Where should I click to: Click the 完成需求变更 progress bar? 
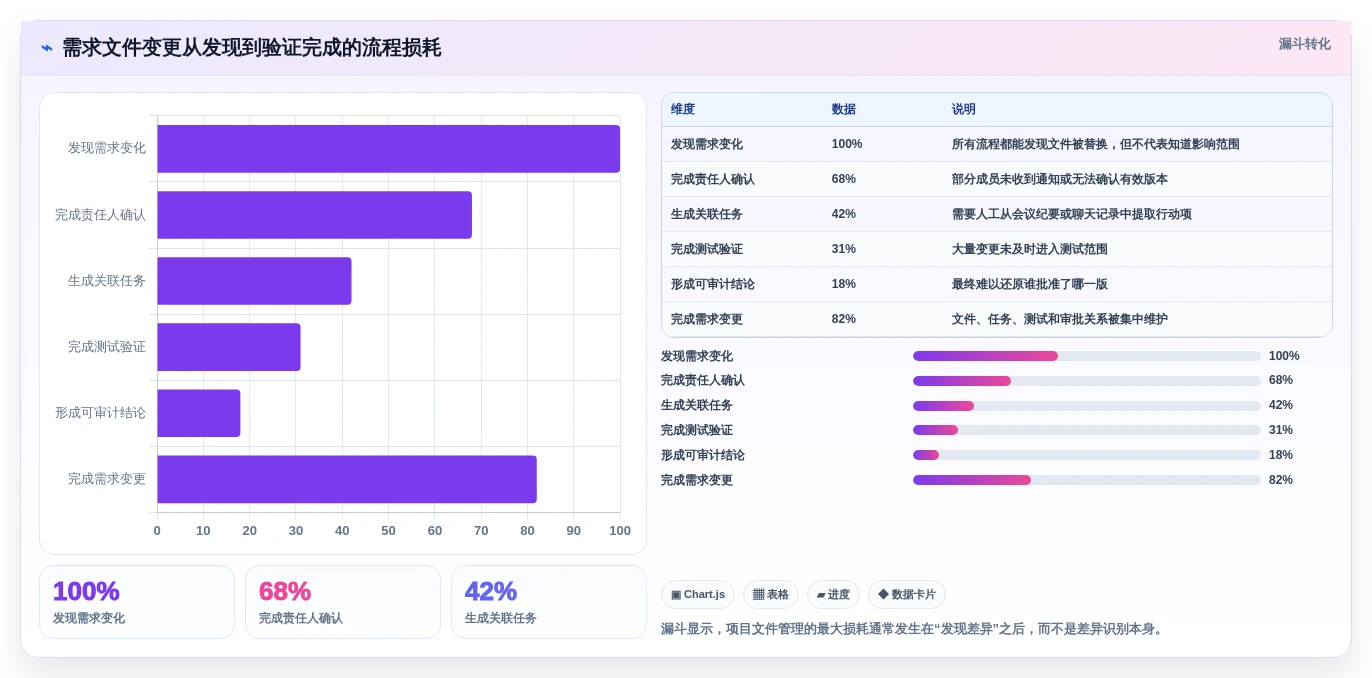pyautogui.click(x=1087, y=480)
